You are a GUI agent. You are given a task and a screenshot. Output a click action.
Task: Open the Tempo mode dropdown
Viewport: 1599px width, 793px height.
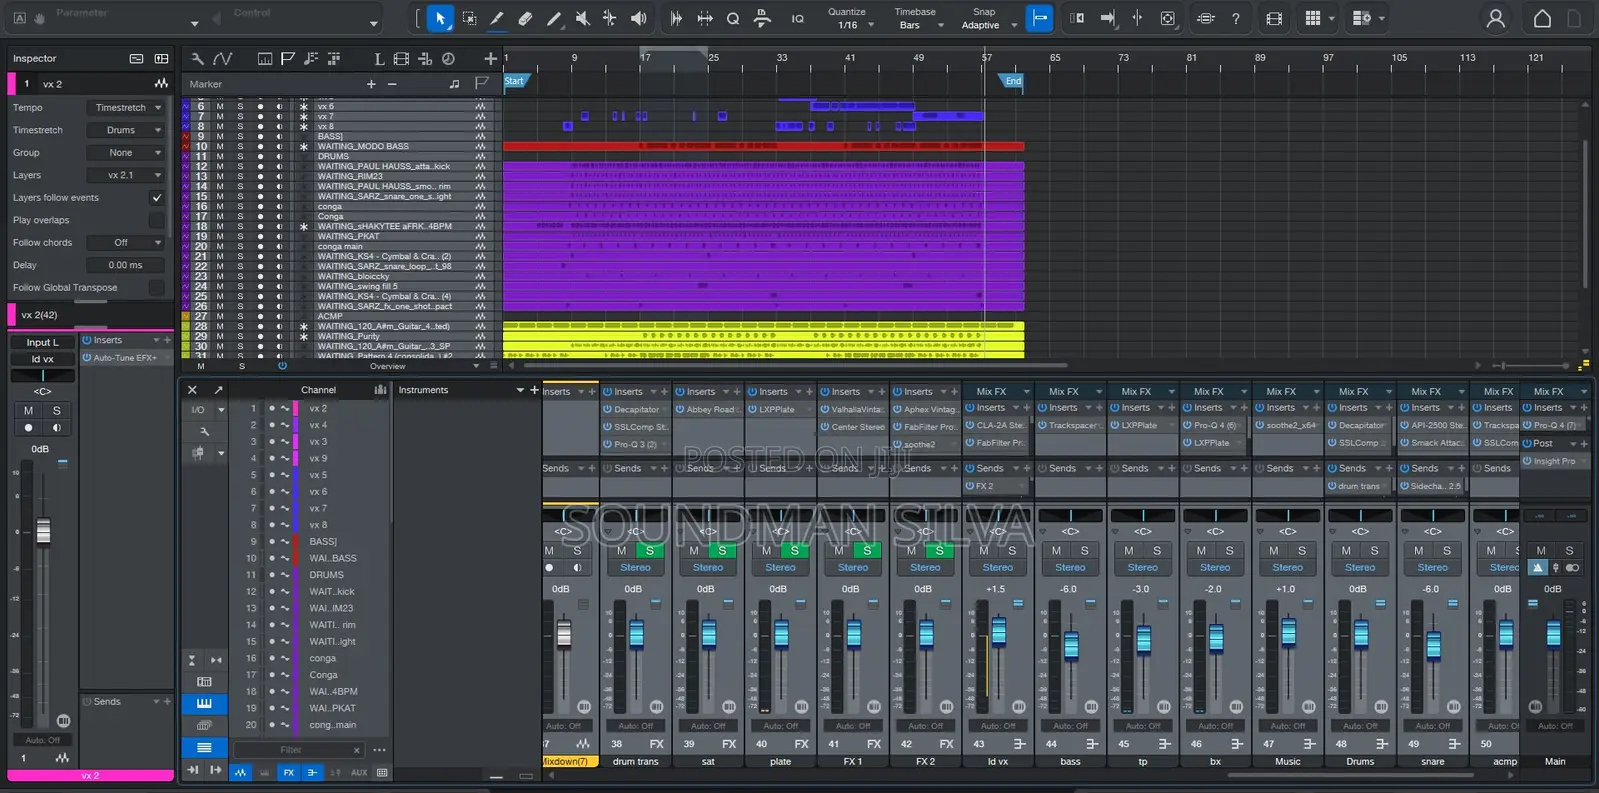tap(127, 108)
